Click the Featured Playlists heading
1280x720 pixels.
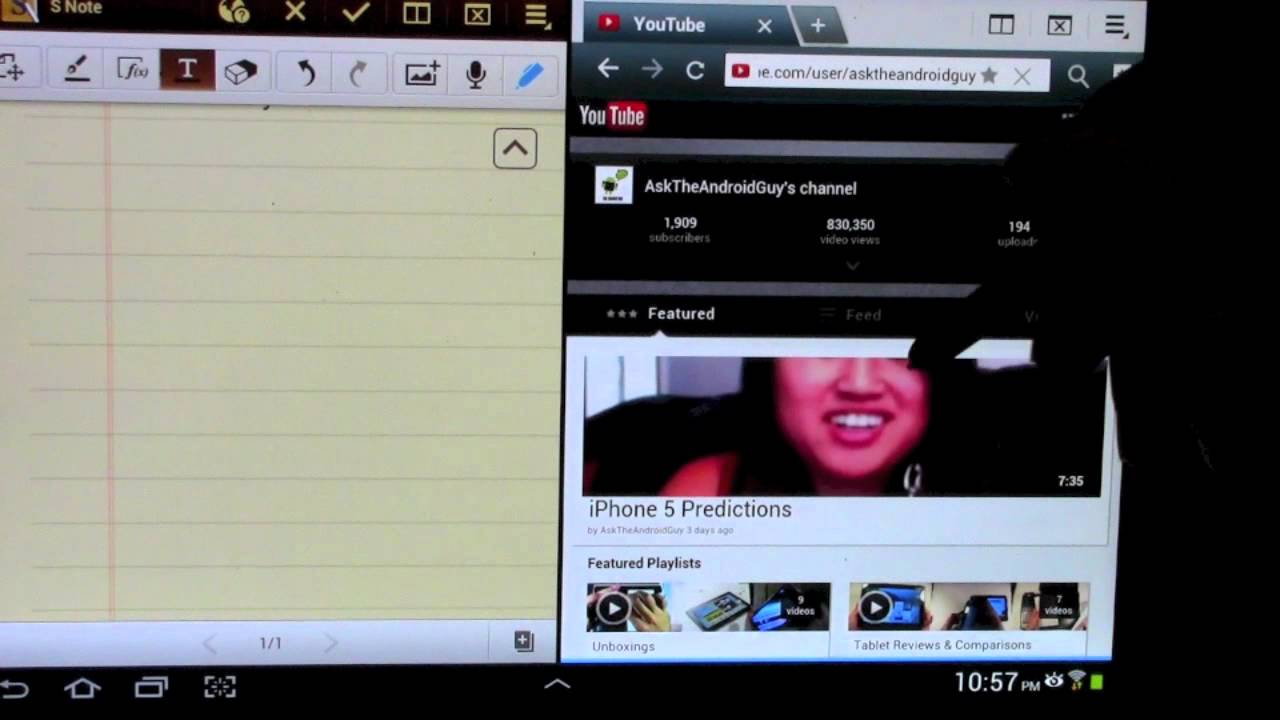pyautogui.click(x=644, y=563)
